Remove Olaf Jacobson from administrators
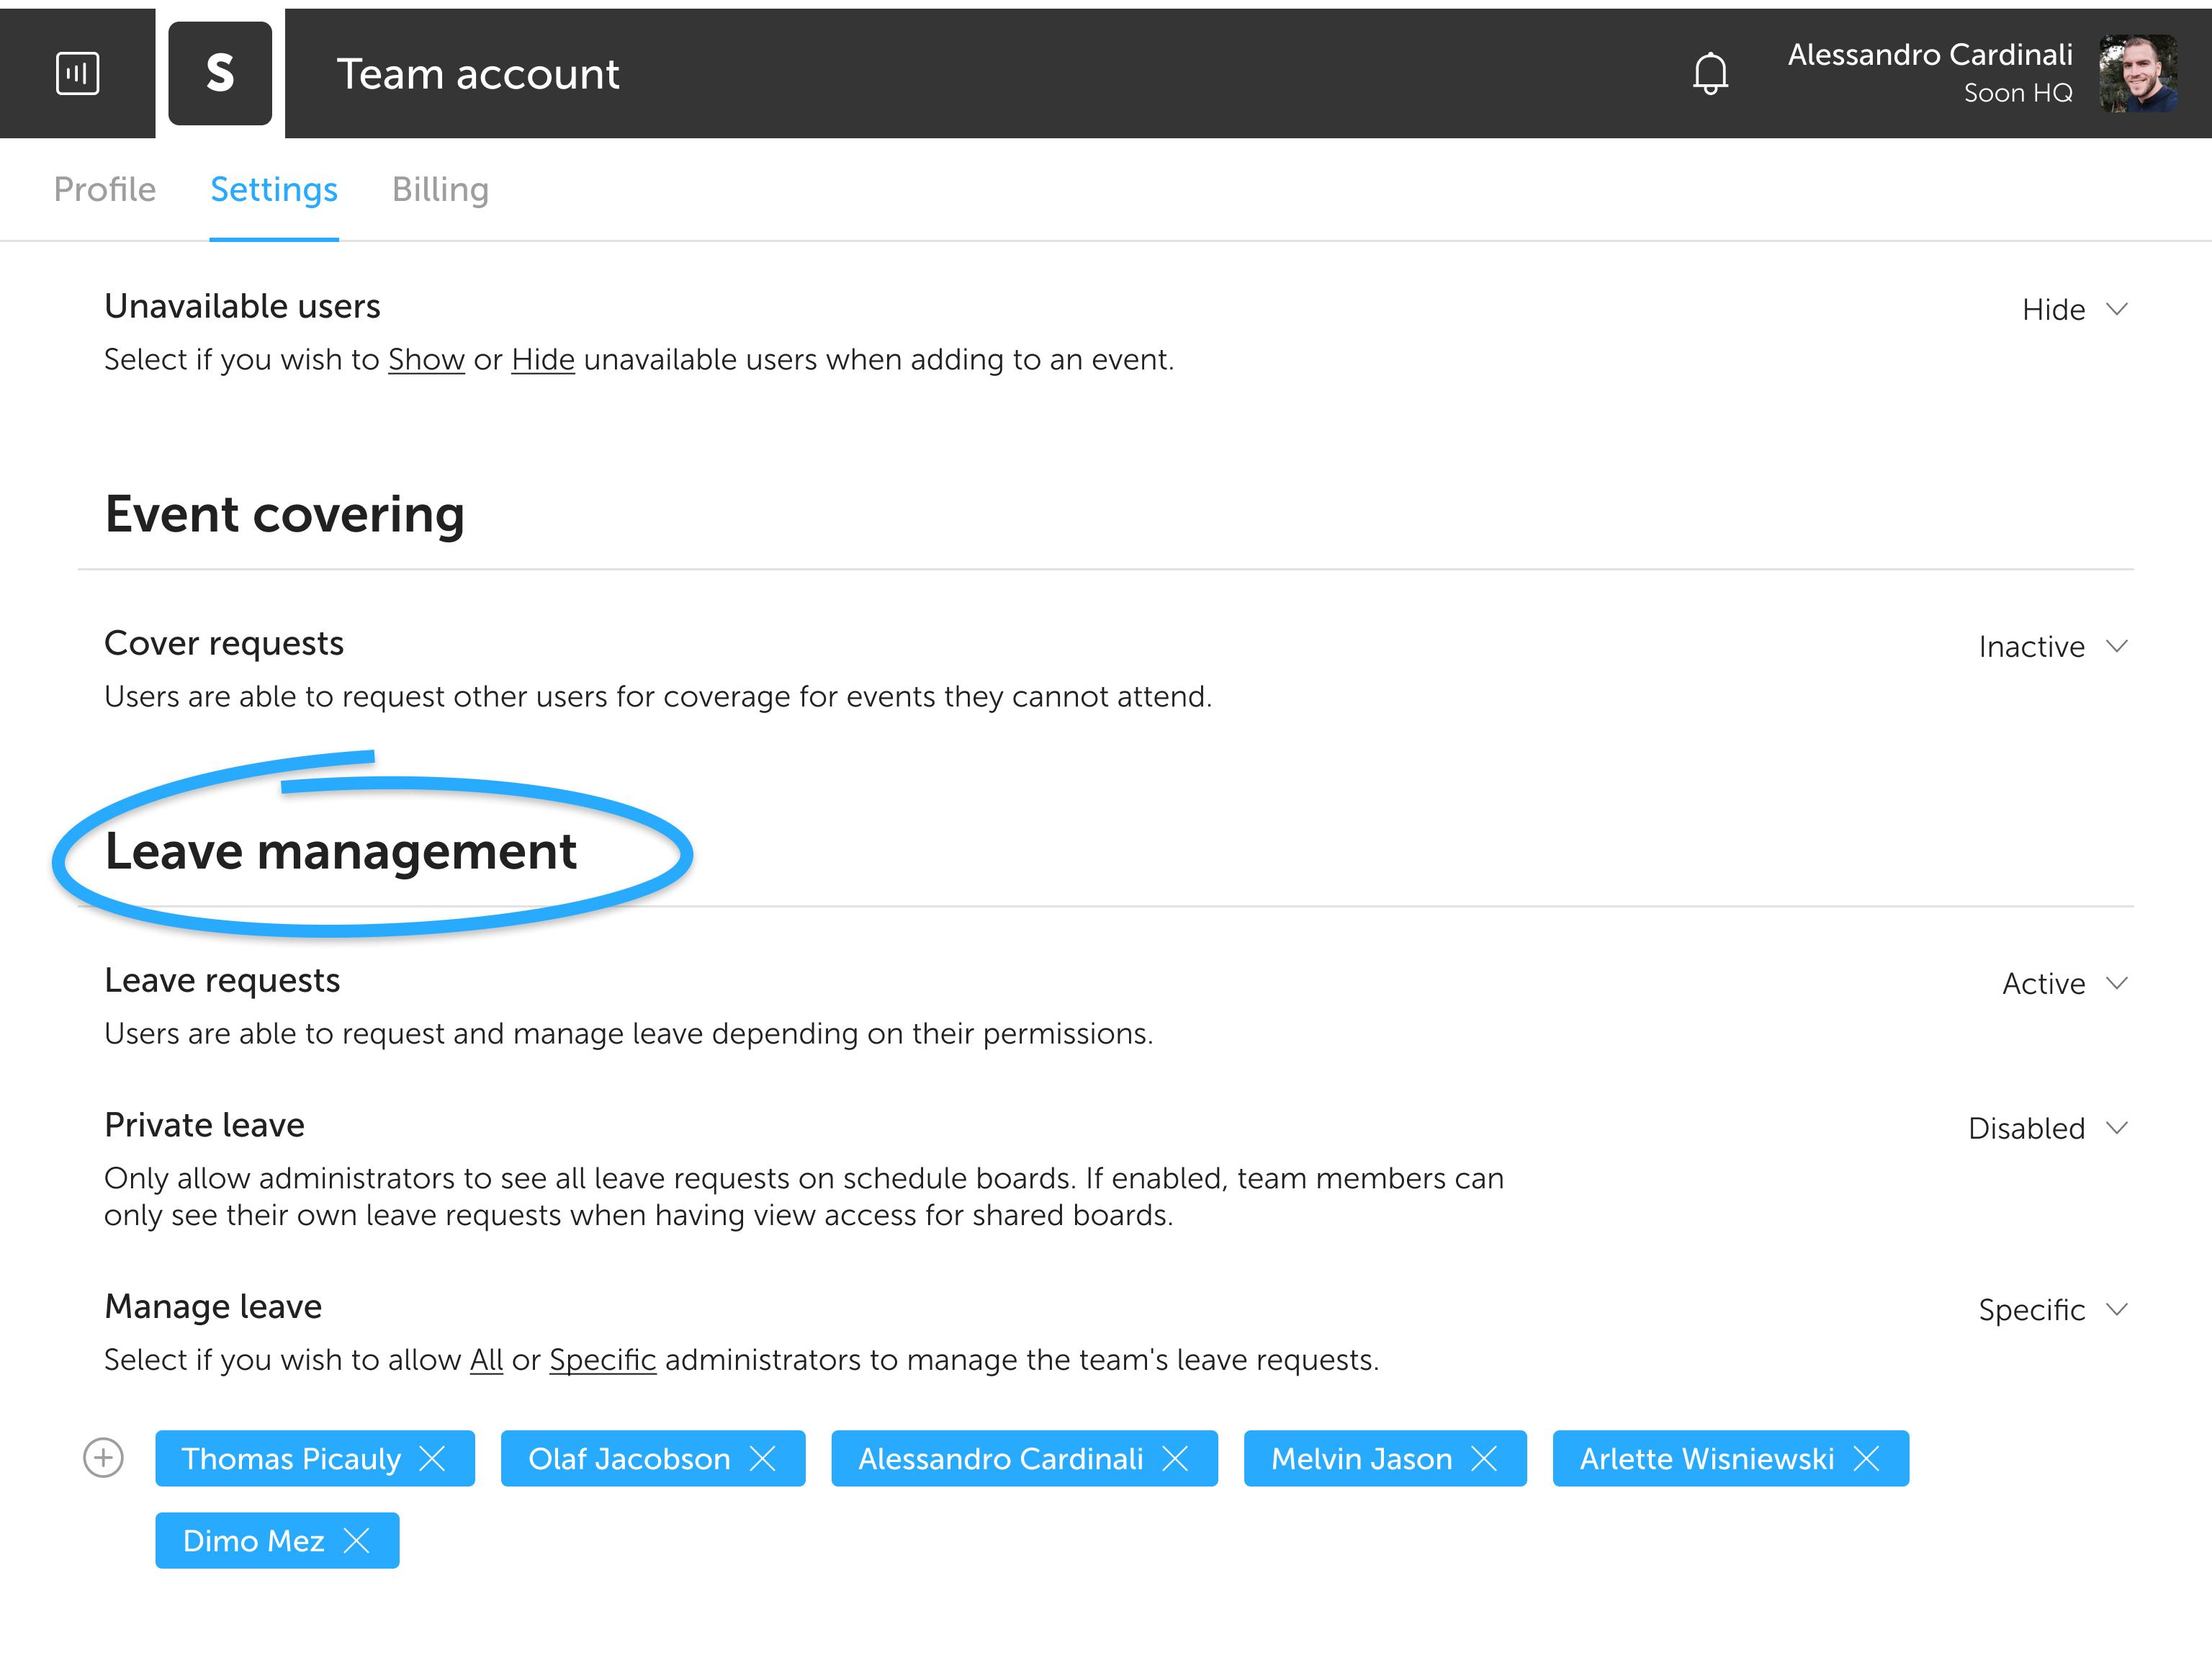This screenshot has height=1668, width=2212. [763, 1459]
